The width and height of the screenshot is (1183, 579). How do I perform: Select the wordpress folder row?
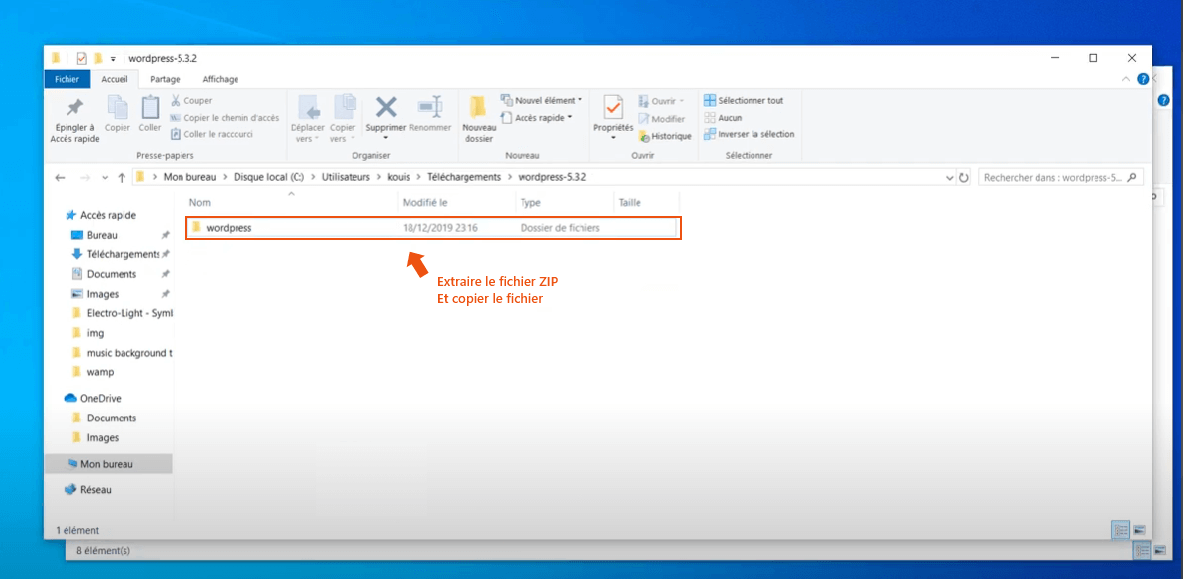[433, 228]
